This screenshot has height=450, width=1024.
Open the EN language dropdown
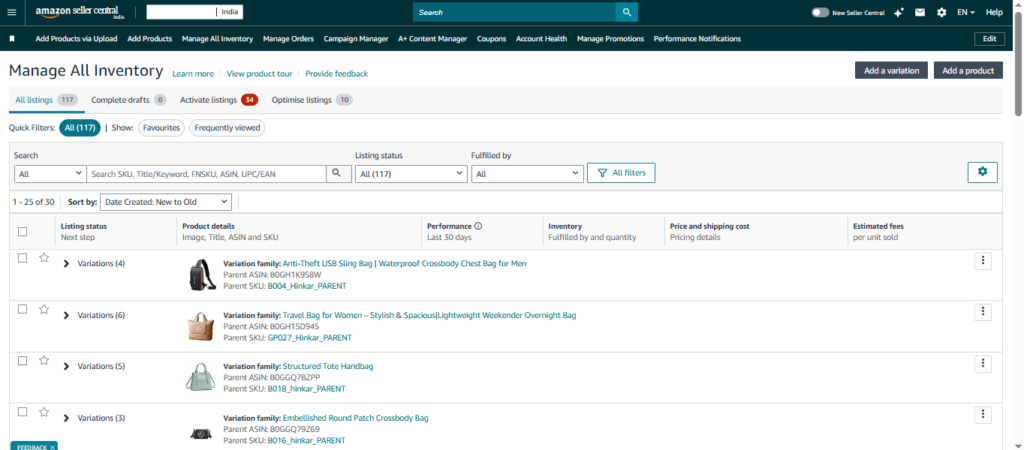[x=966, y=12]
